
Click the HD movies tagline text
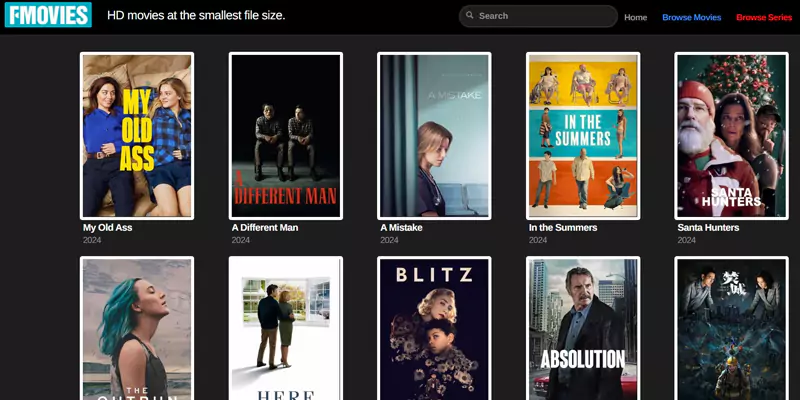pos(196,15)
